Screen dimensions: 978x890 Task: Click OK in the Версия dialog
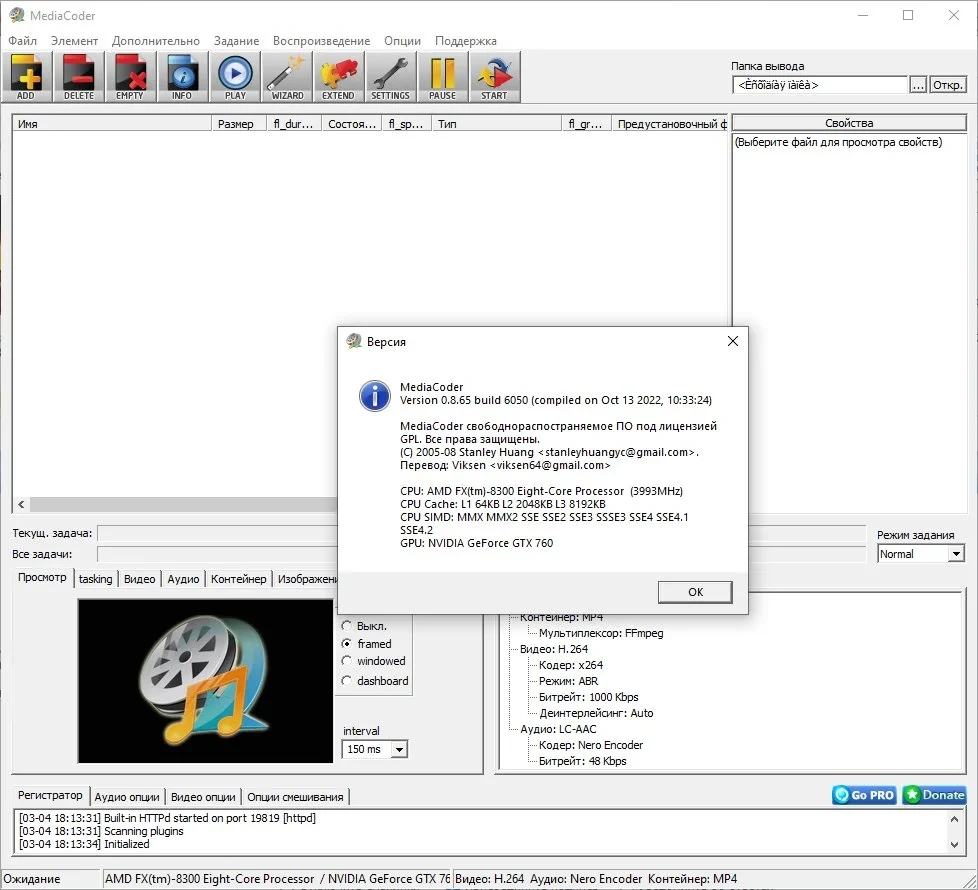[x=695, y=592]
